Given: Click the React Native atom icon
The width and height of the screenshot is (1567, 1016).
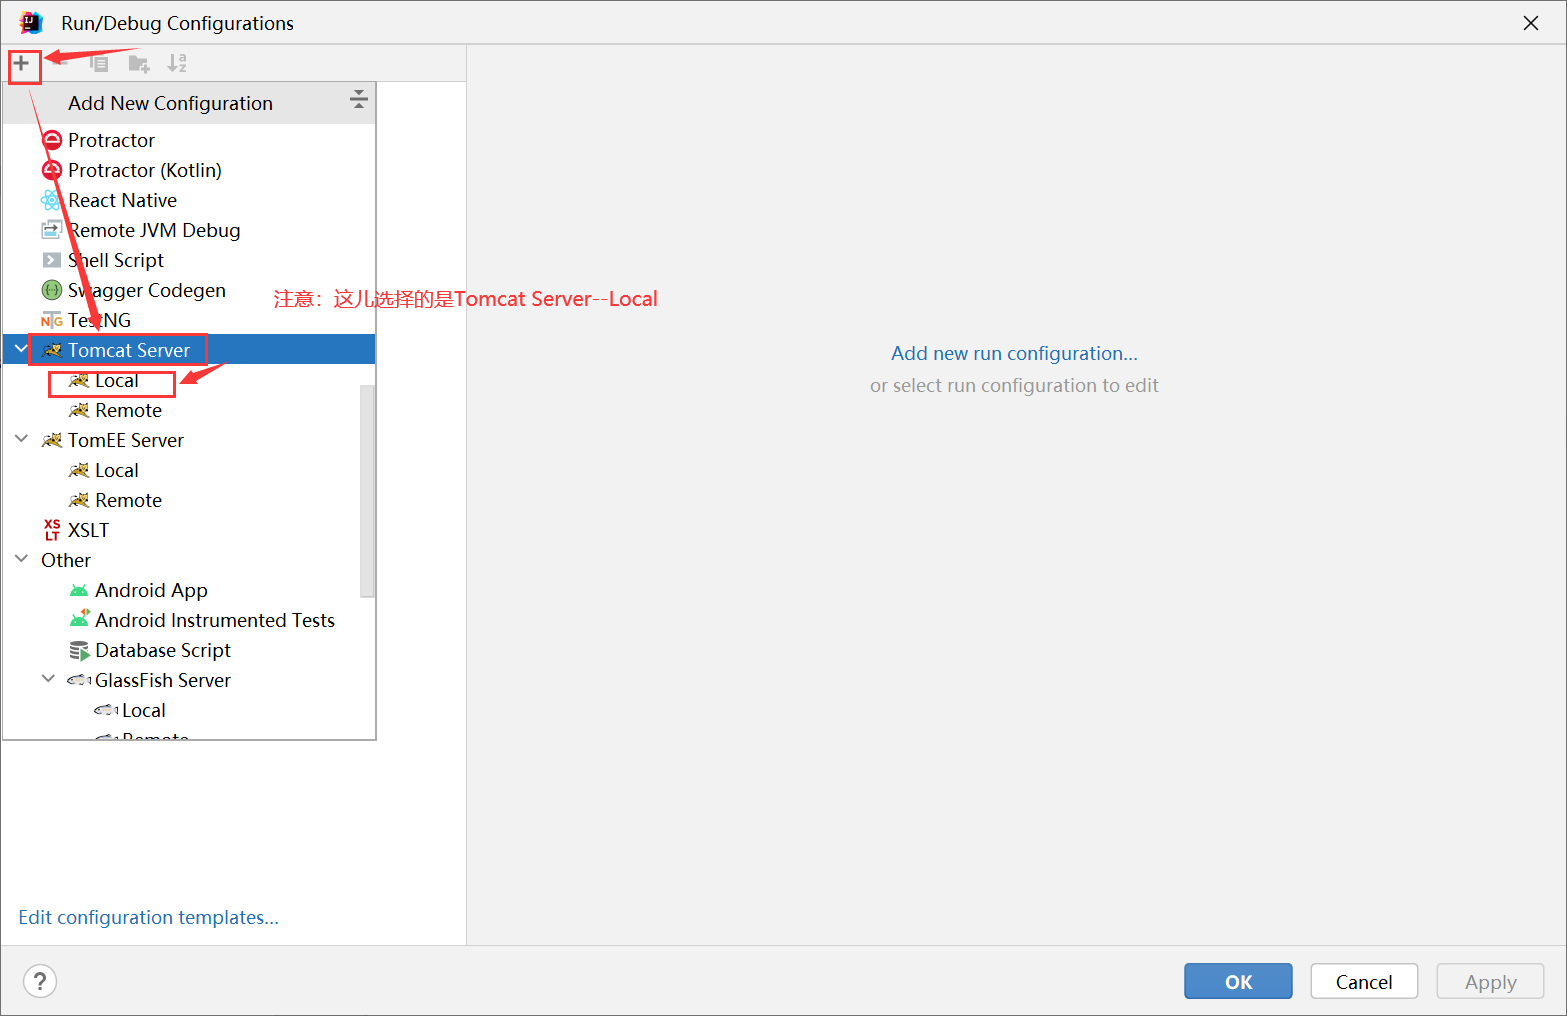Looking at the screenshot, I should pos(51,200).
